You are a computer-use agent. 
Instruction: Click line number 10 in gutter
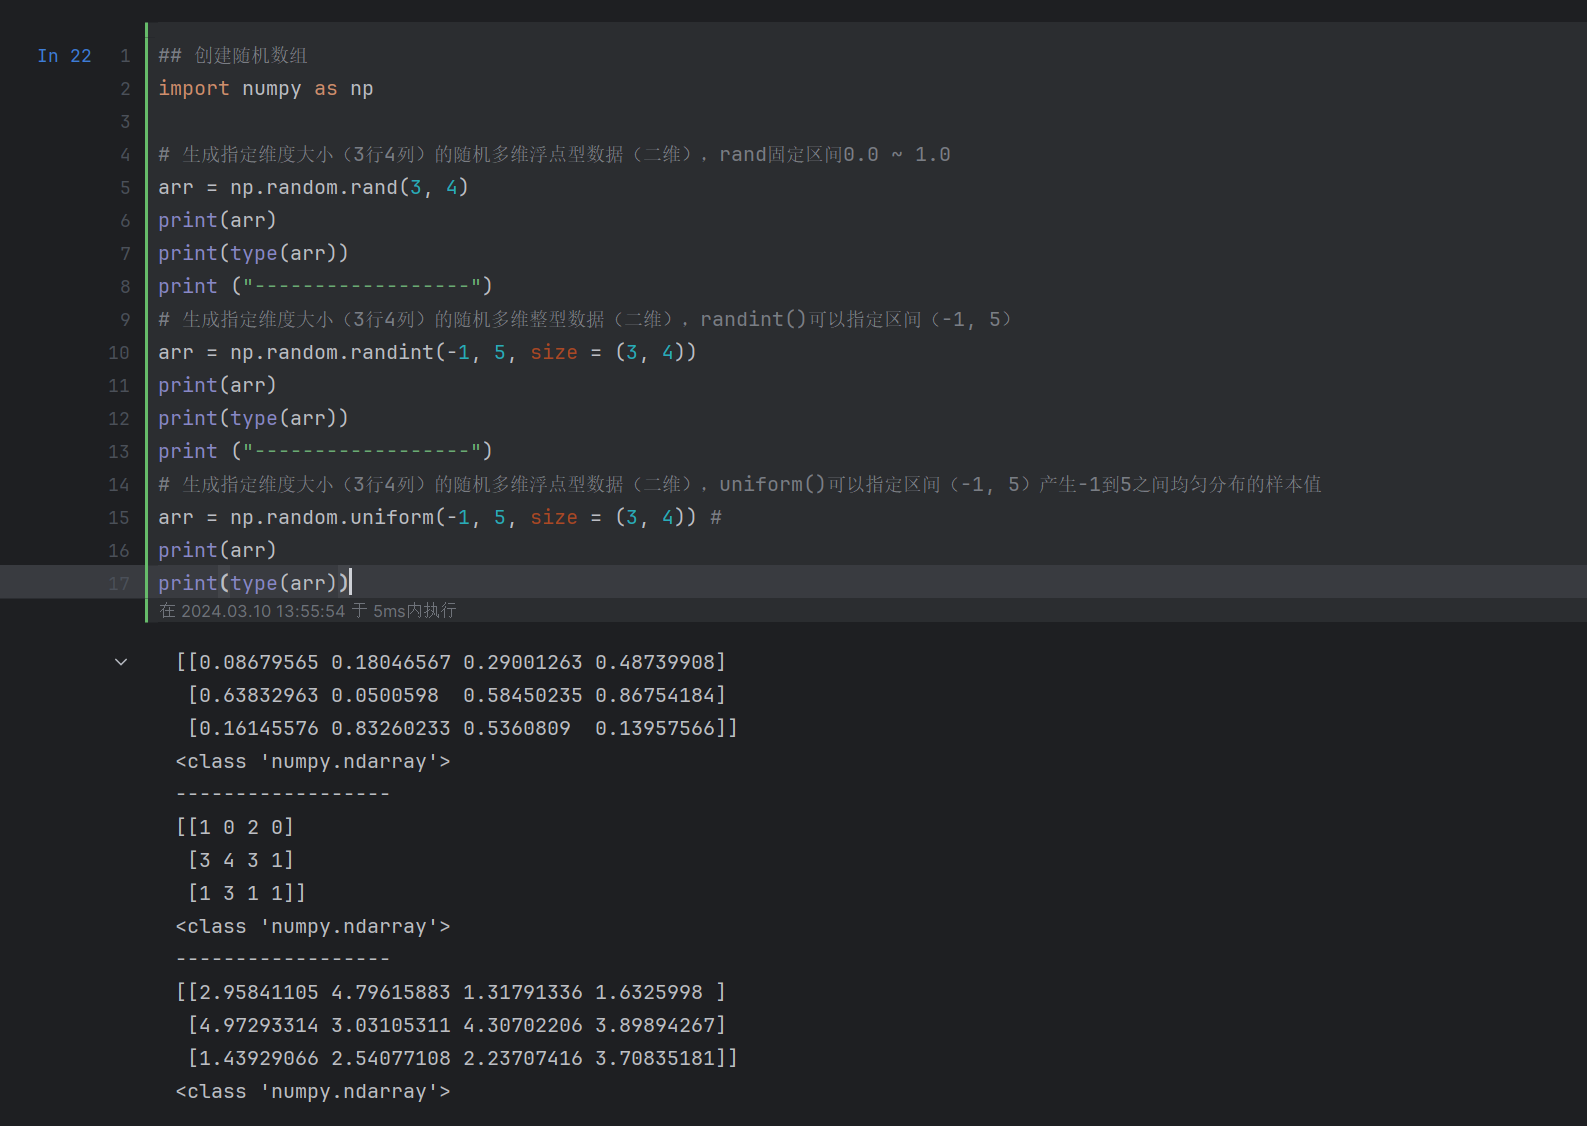coord(119,353)
